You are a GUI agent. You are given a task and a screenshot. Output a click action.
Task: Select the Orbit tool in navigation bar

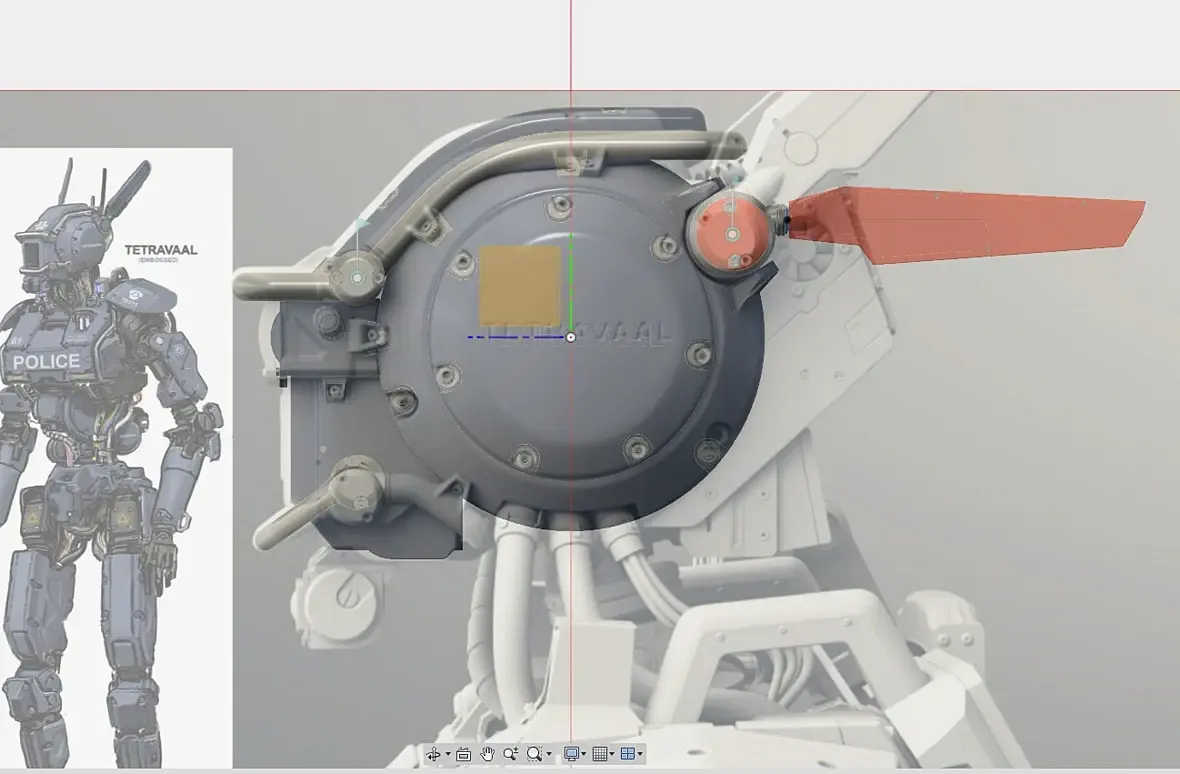click(433, 754)
